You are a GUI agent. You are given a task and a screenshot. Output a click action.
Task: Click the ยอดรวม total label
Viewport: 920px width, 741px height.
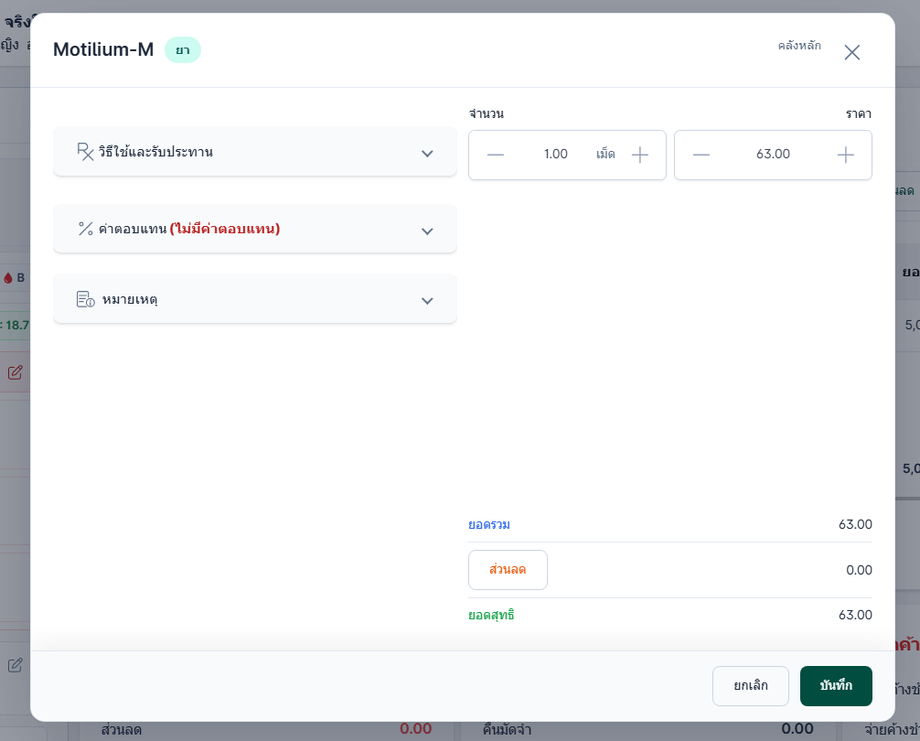[x=489, y=525]
